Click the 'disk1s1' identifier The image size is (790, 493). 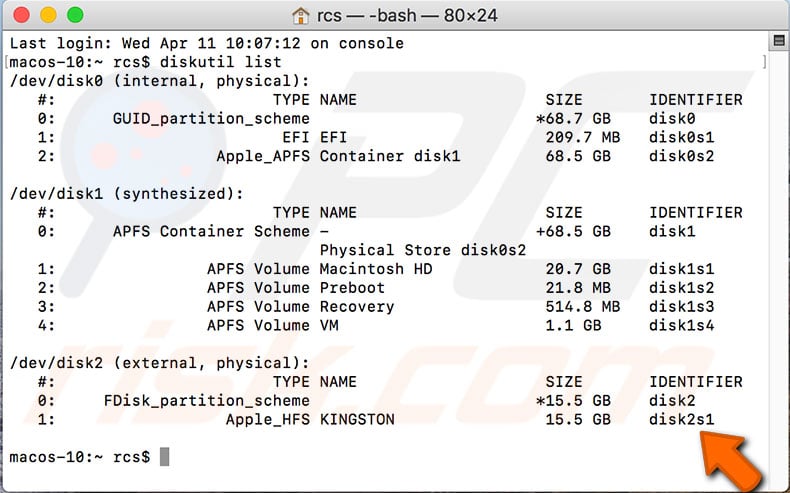click(x=682, y=269)
